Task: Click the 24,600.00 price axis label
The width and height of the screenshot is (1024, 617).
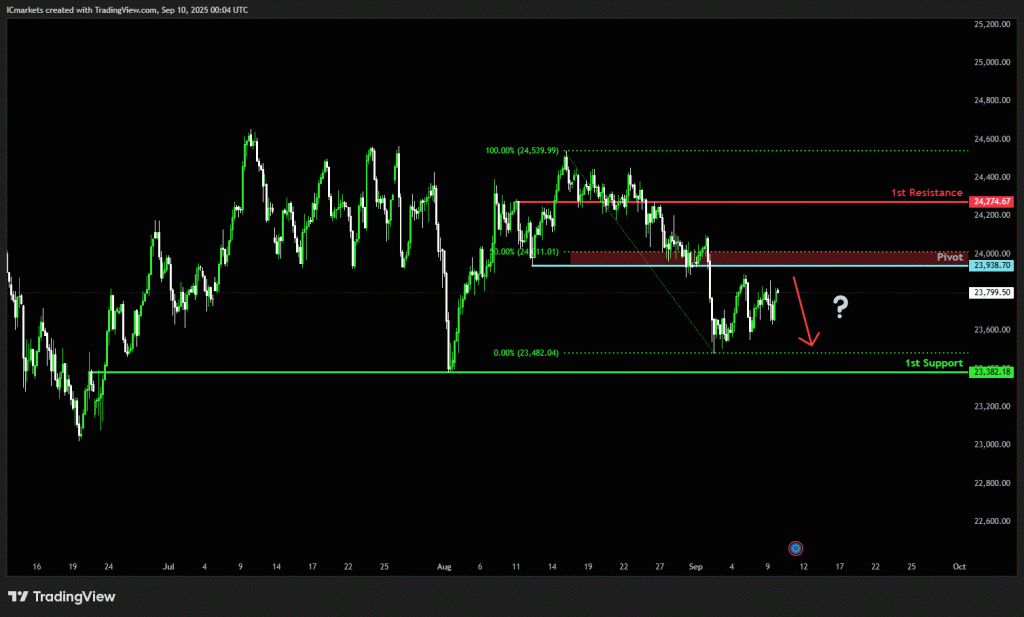Action: (x=992, y=139)
